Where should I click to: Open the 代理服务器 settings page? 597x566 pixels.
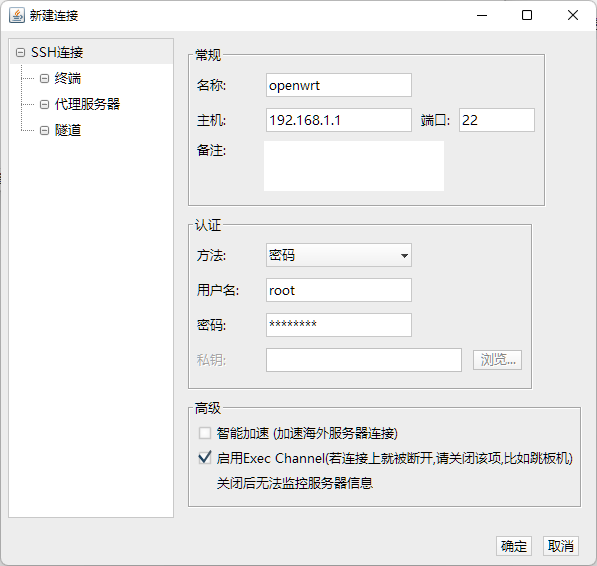(87, 104)
